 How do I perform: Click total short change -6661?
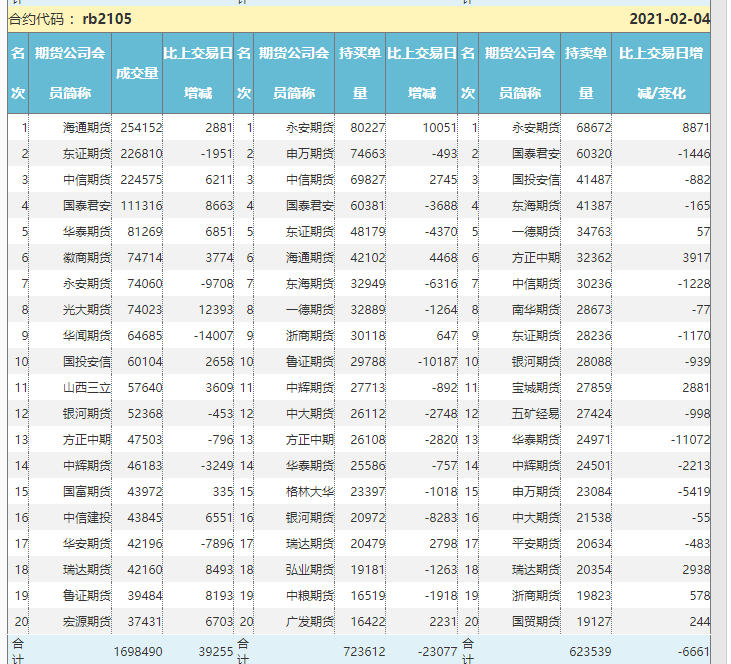pyautogui.click(x=694, y=652)
